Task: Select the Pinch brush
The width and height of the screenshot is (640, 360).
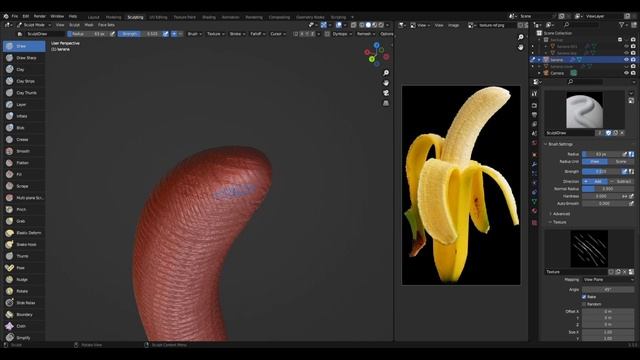Action: [x=24, y=209]
